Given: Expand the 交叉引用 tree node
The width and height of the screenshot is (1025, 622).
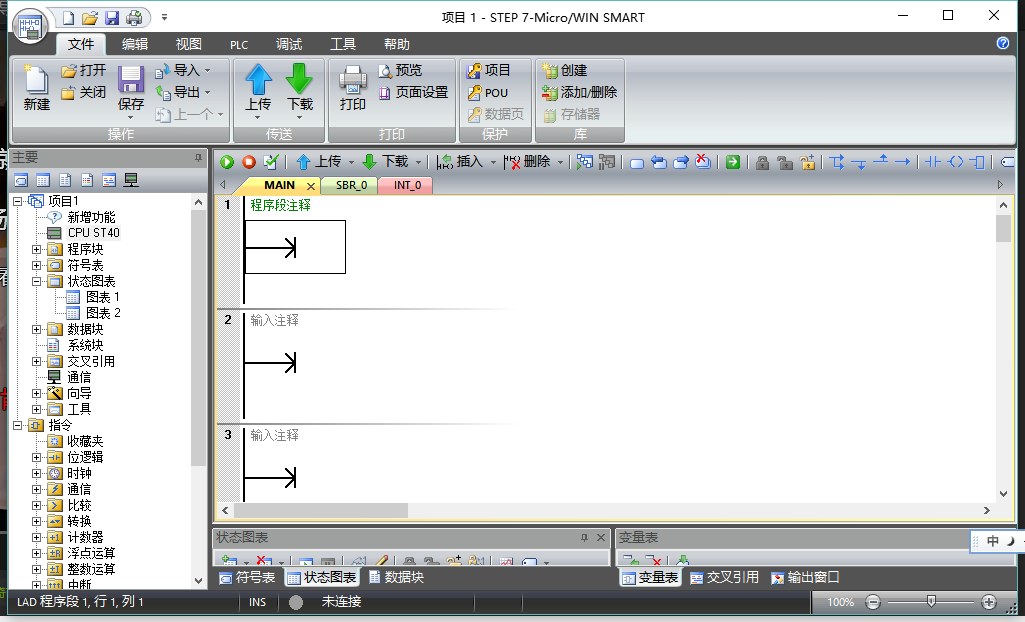Looking at the screenshot, I should pos(37,361).
